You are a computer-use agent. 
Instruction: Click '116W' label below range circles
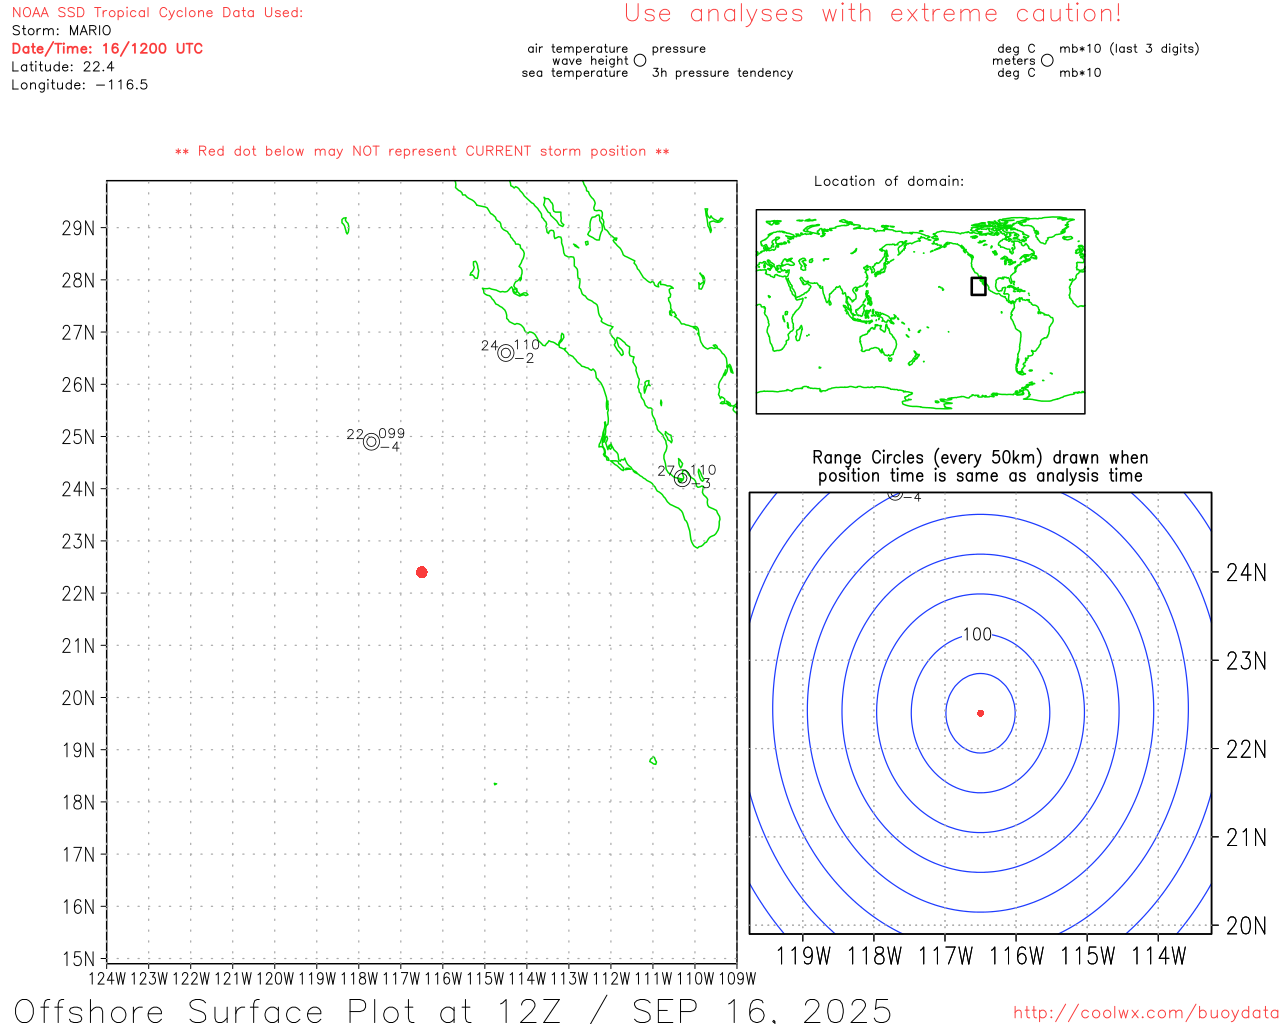pyautogui.click(x=1016, y=956)
